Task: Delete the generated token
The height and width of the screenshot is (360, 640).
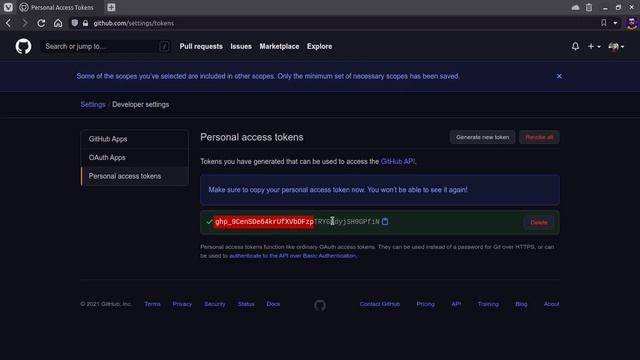Action: pyautogui.click(x=539, y=222)
